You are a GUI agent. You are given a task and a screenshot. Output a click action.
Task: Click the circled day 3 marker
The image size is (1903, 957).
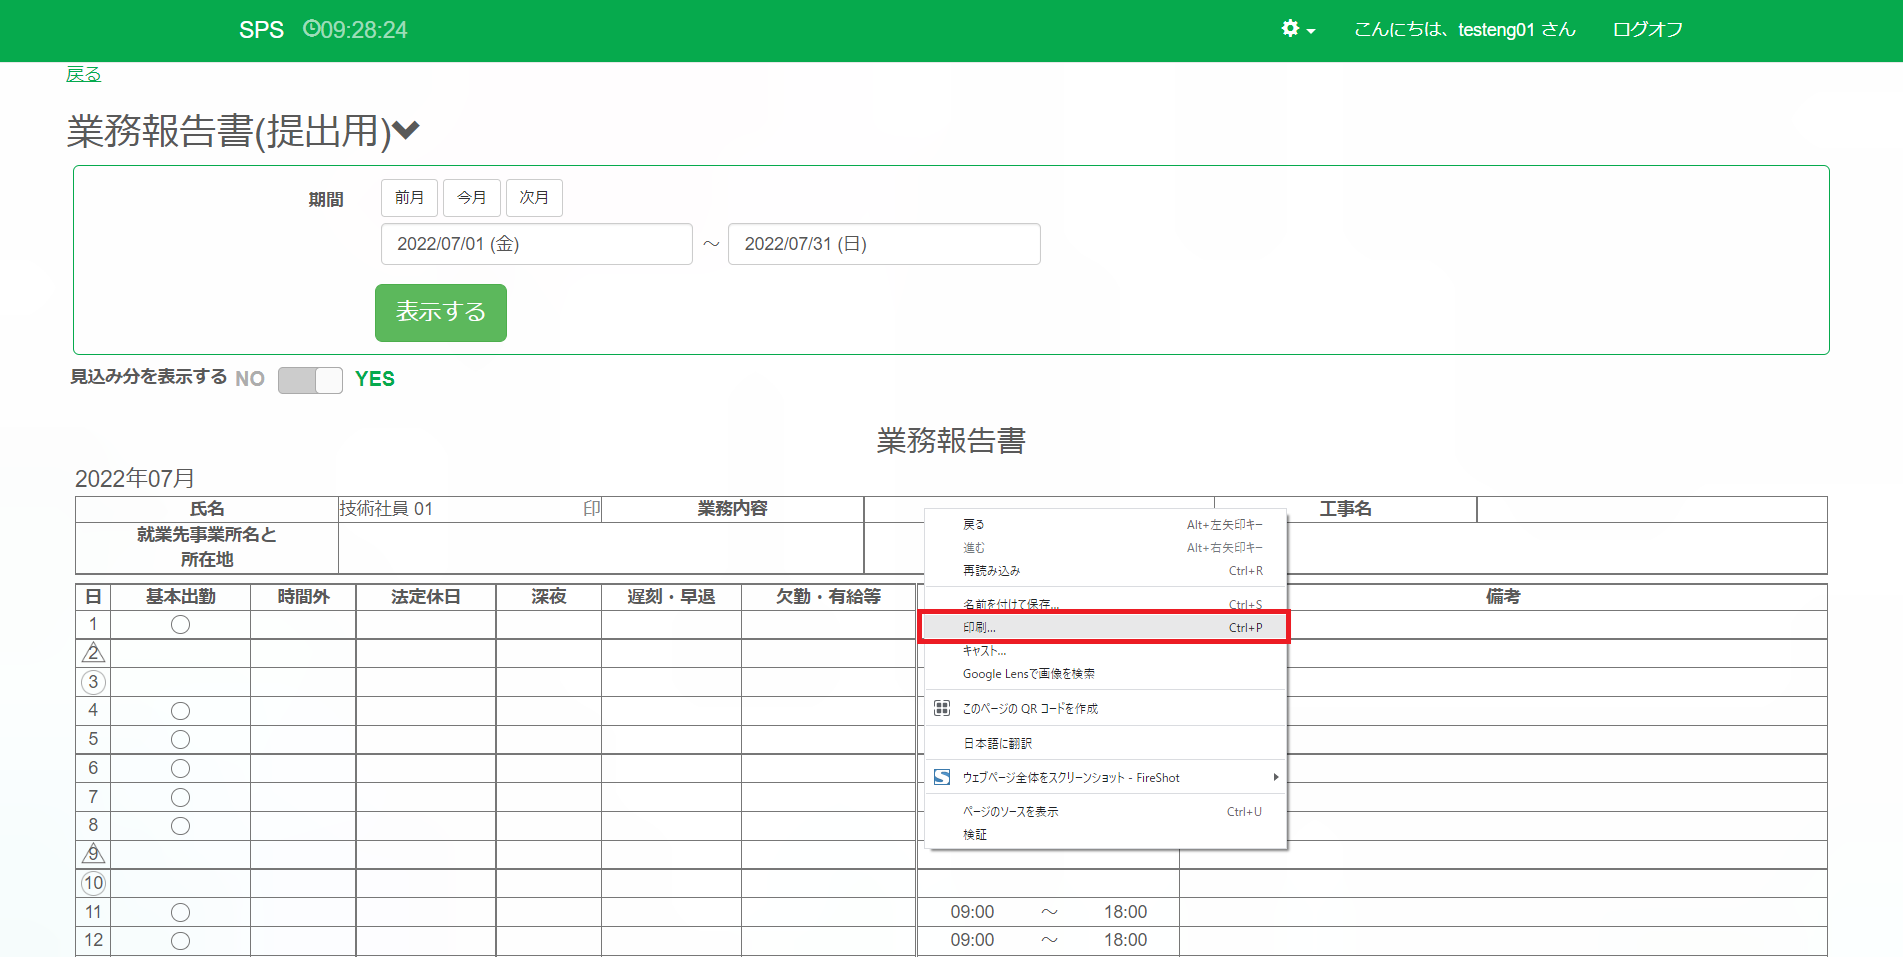coord(93,682)
